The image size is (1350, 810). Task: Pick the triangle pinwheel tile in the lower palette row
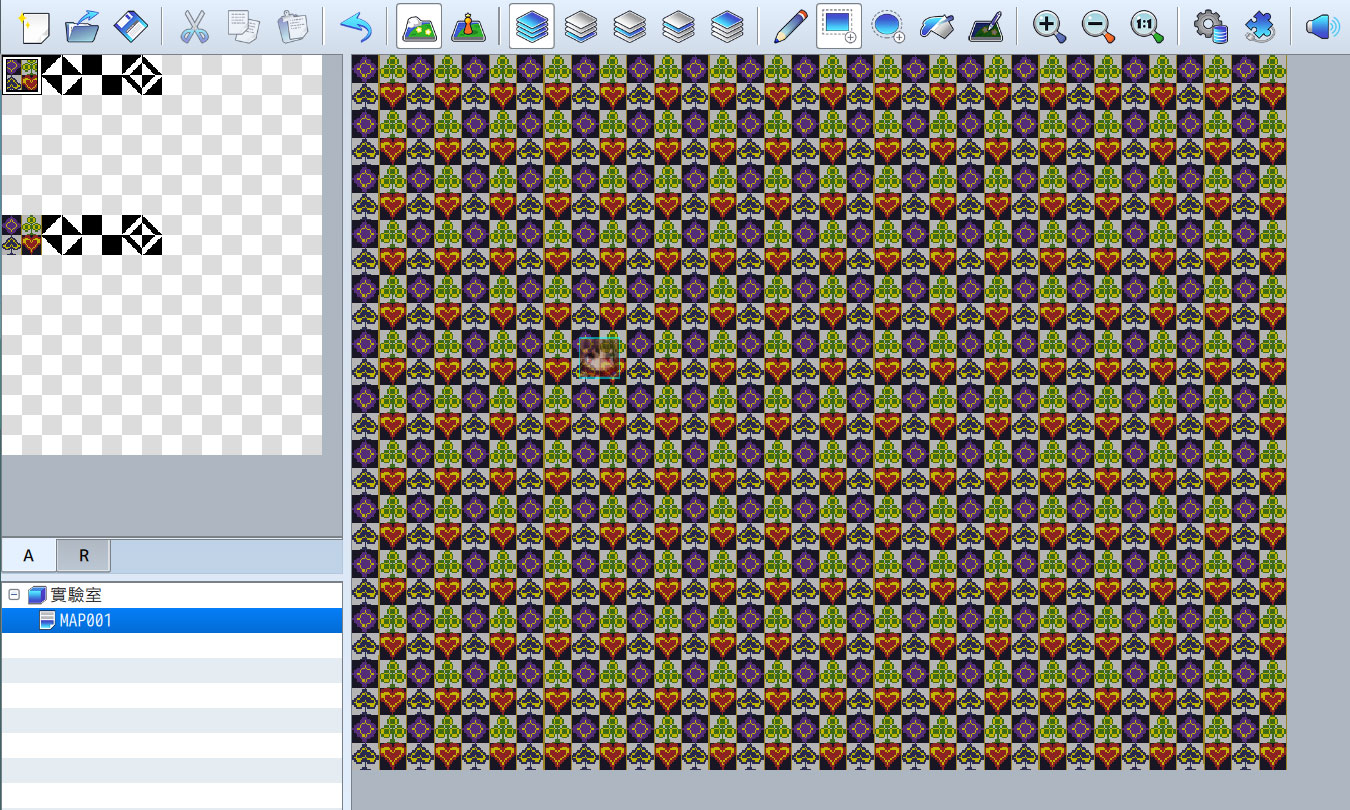pos(62,235)
